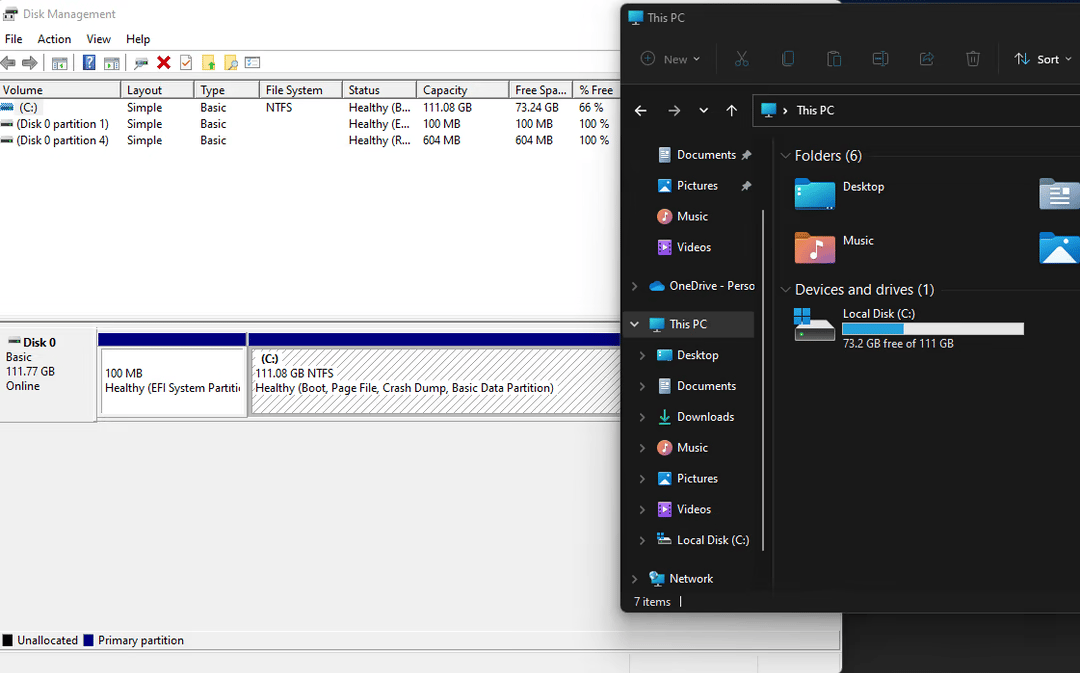Go forward with File Explorer right arrow
Image resolution: width=1080 pixels, height=673 pixels.
click(674, 110)
